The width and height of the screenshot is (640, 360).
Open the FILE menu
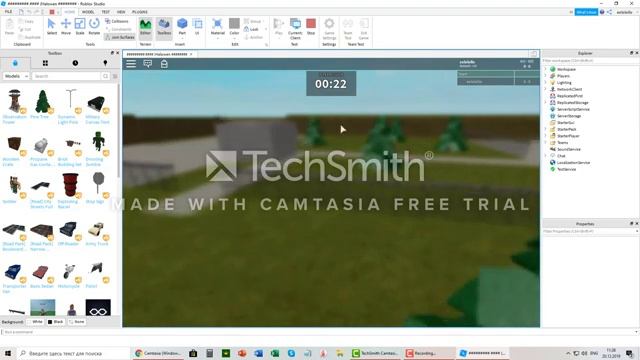[8, 12]
